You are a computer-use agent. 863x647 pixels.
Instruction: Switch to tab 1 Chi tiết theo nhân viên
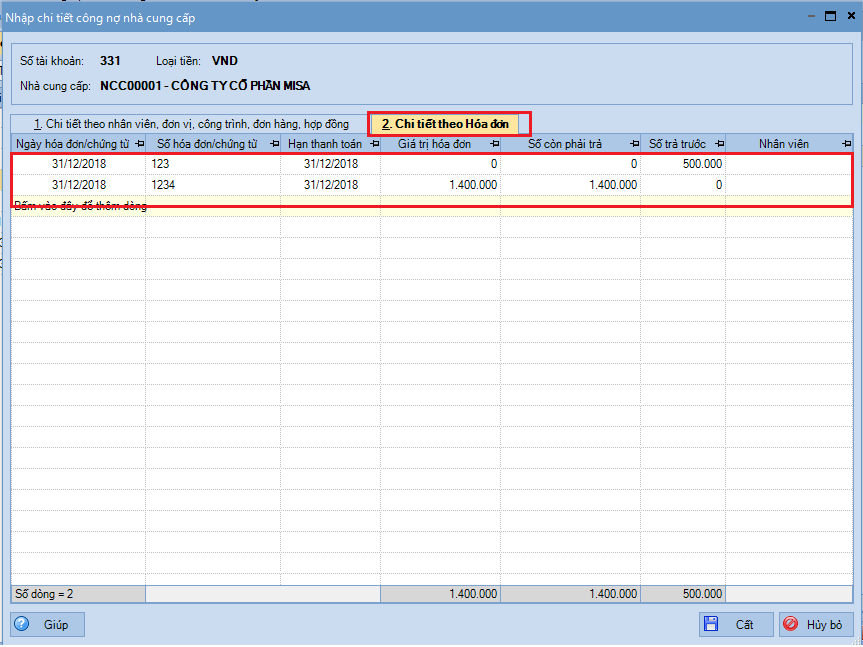point(190,124)
